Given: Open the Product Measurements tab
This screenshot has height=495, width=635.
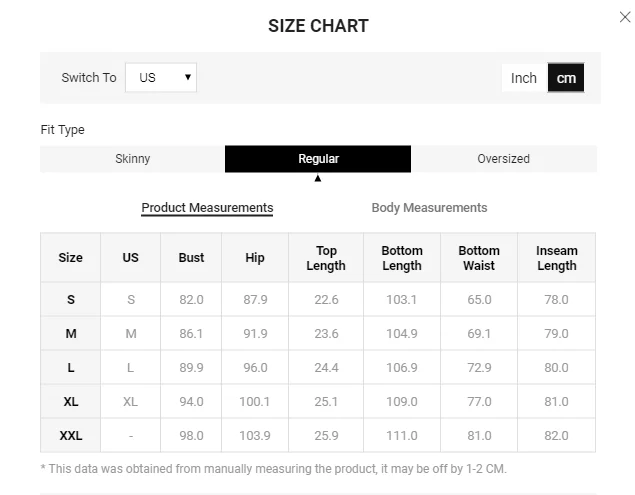Looking at the screenshot, I should pyautogui.click(x=207, y=208).
